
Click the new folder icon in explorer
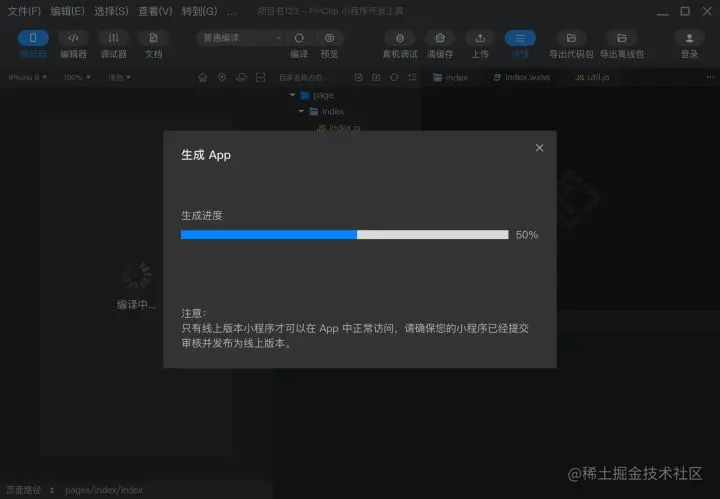click(x=376, y=77)
